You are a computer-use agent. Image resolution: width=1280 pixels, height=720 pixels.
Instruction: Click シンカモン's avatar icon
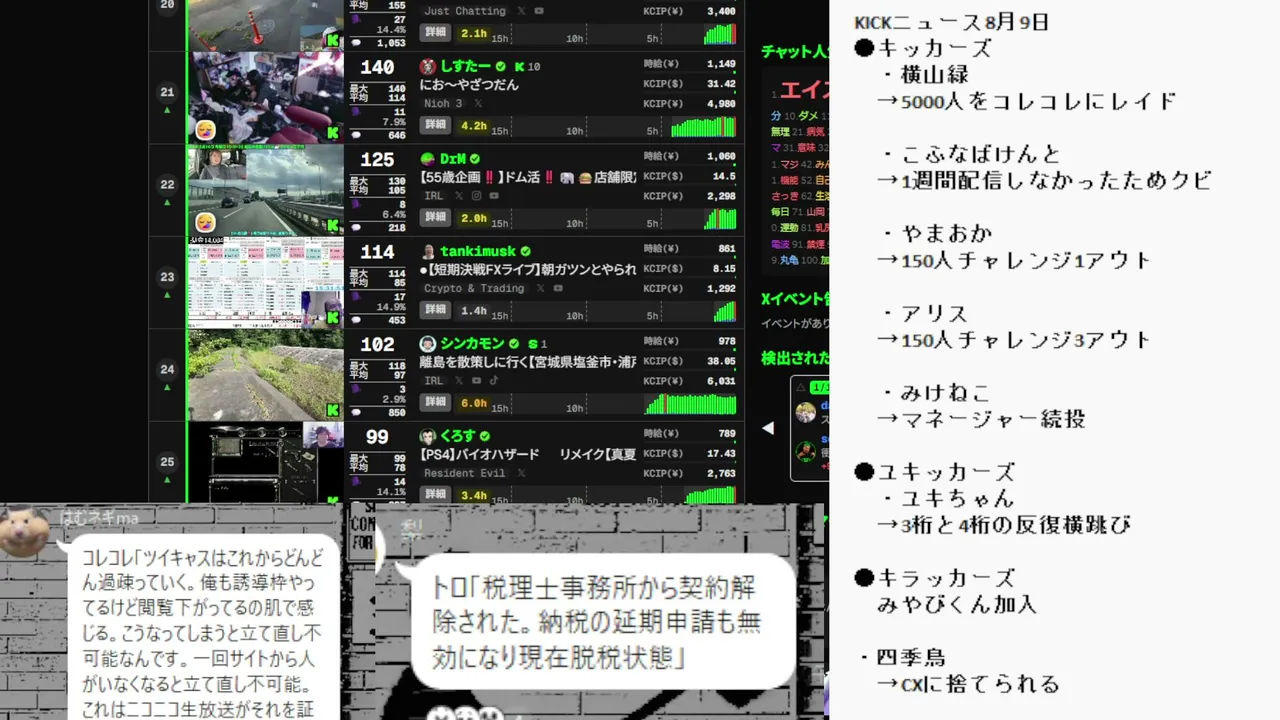[x=428, y=344]
